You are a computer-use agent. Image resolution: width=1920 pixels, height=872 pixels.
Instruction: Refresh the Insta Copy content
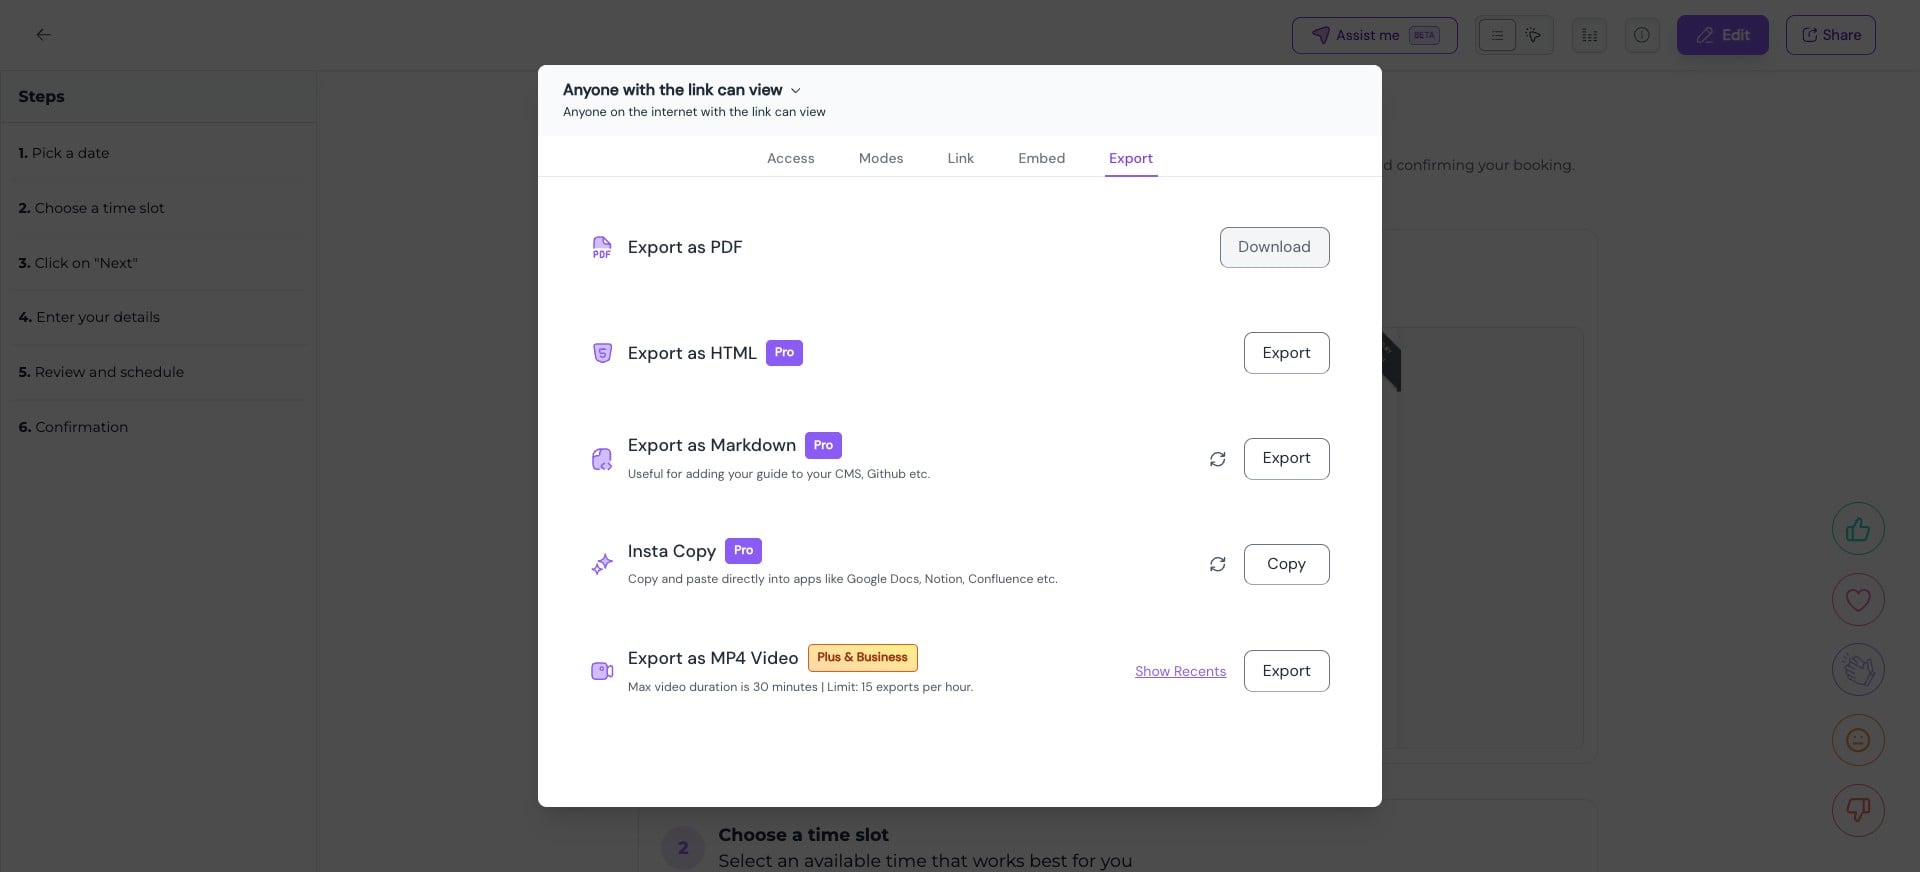click(1217, 564)
